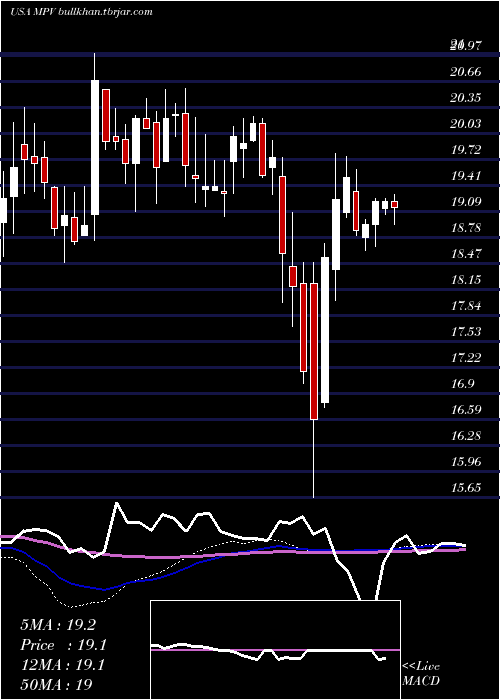Click the '12MA : 19.1' readout
Viewport: 500px width, 700px height.
62,665
